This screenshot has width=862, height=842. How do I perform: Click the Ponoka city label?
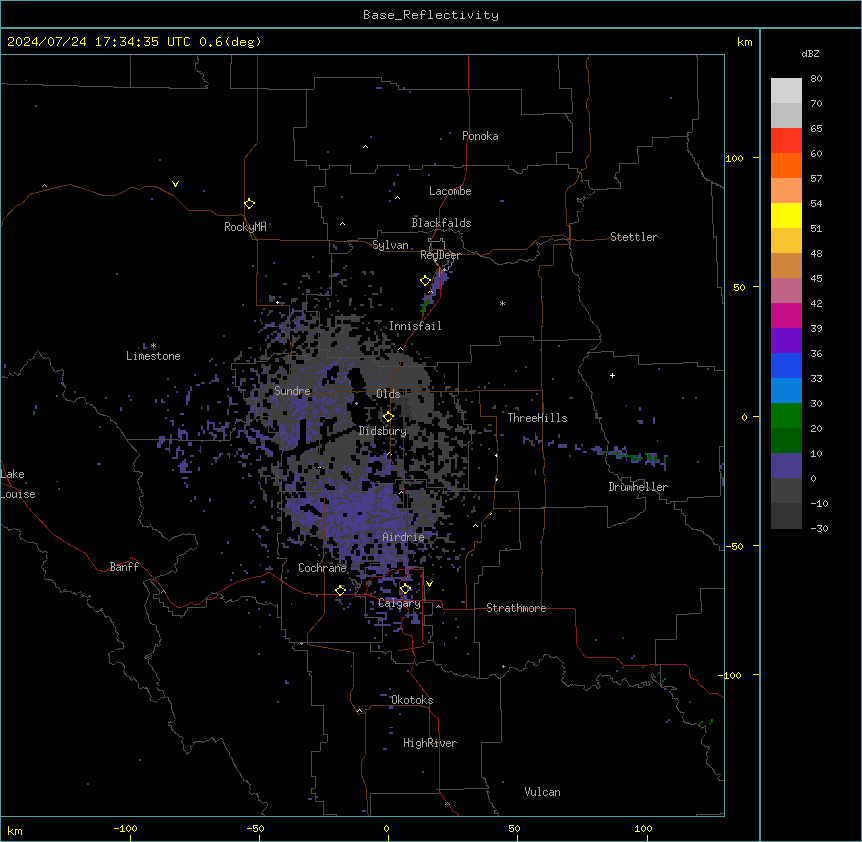[480, 136]
